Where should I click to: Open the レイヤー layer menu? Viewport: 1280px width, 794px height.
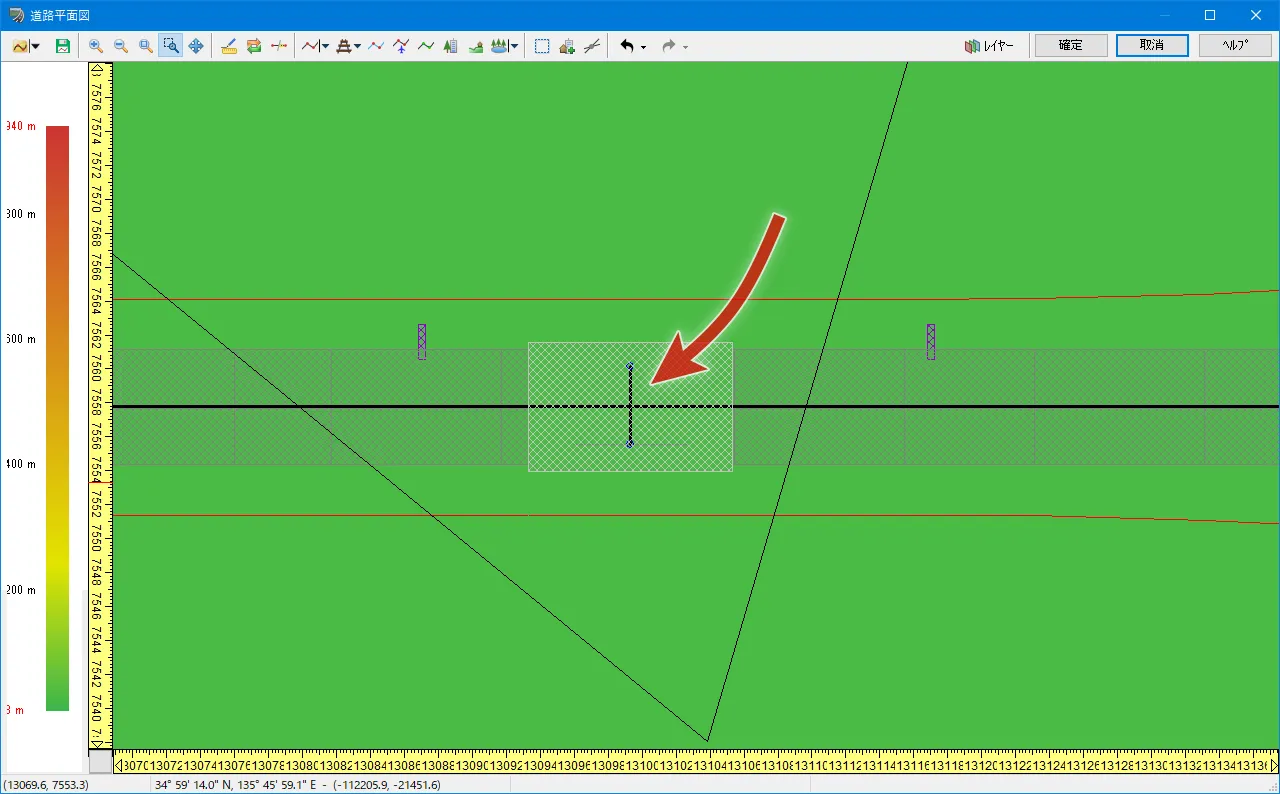(x=989, y=46)
